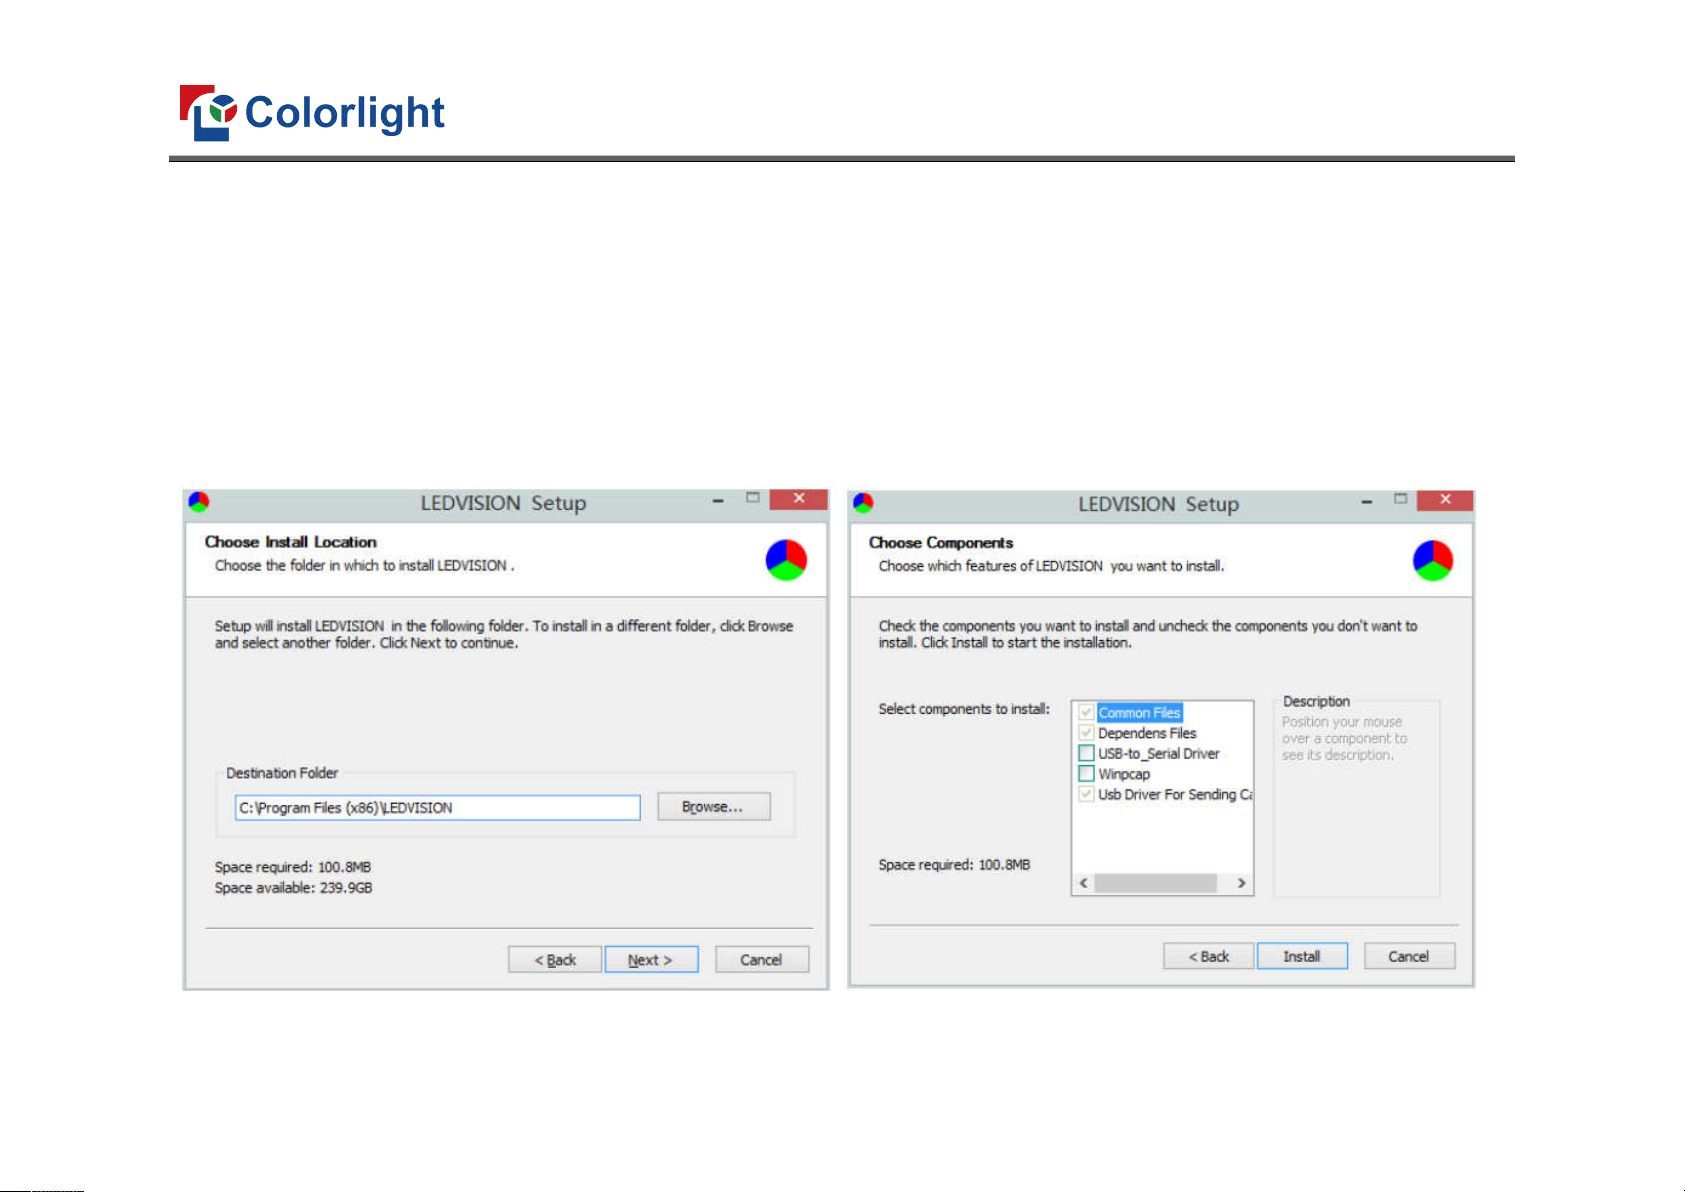Select the Dependens Files list entry

tap(1147, 733)
